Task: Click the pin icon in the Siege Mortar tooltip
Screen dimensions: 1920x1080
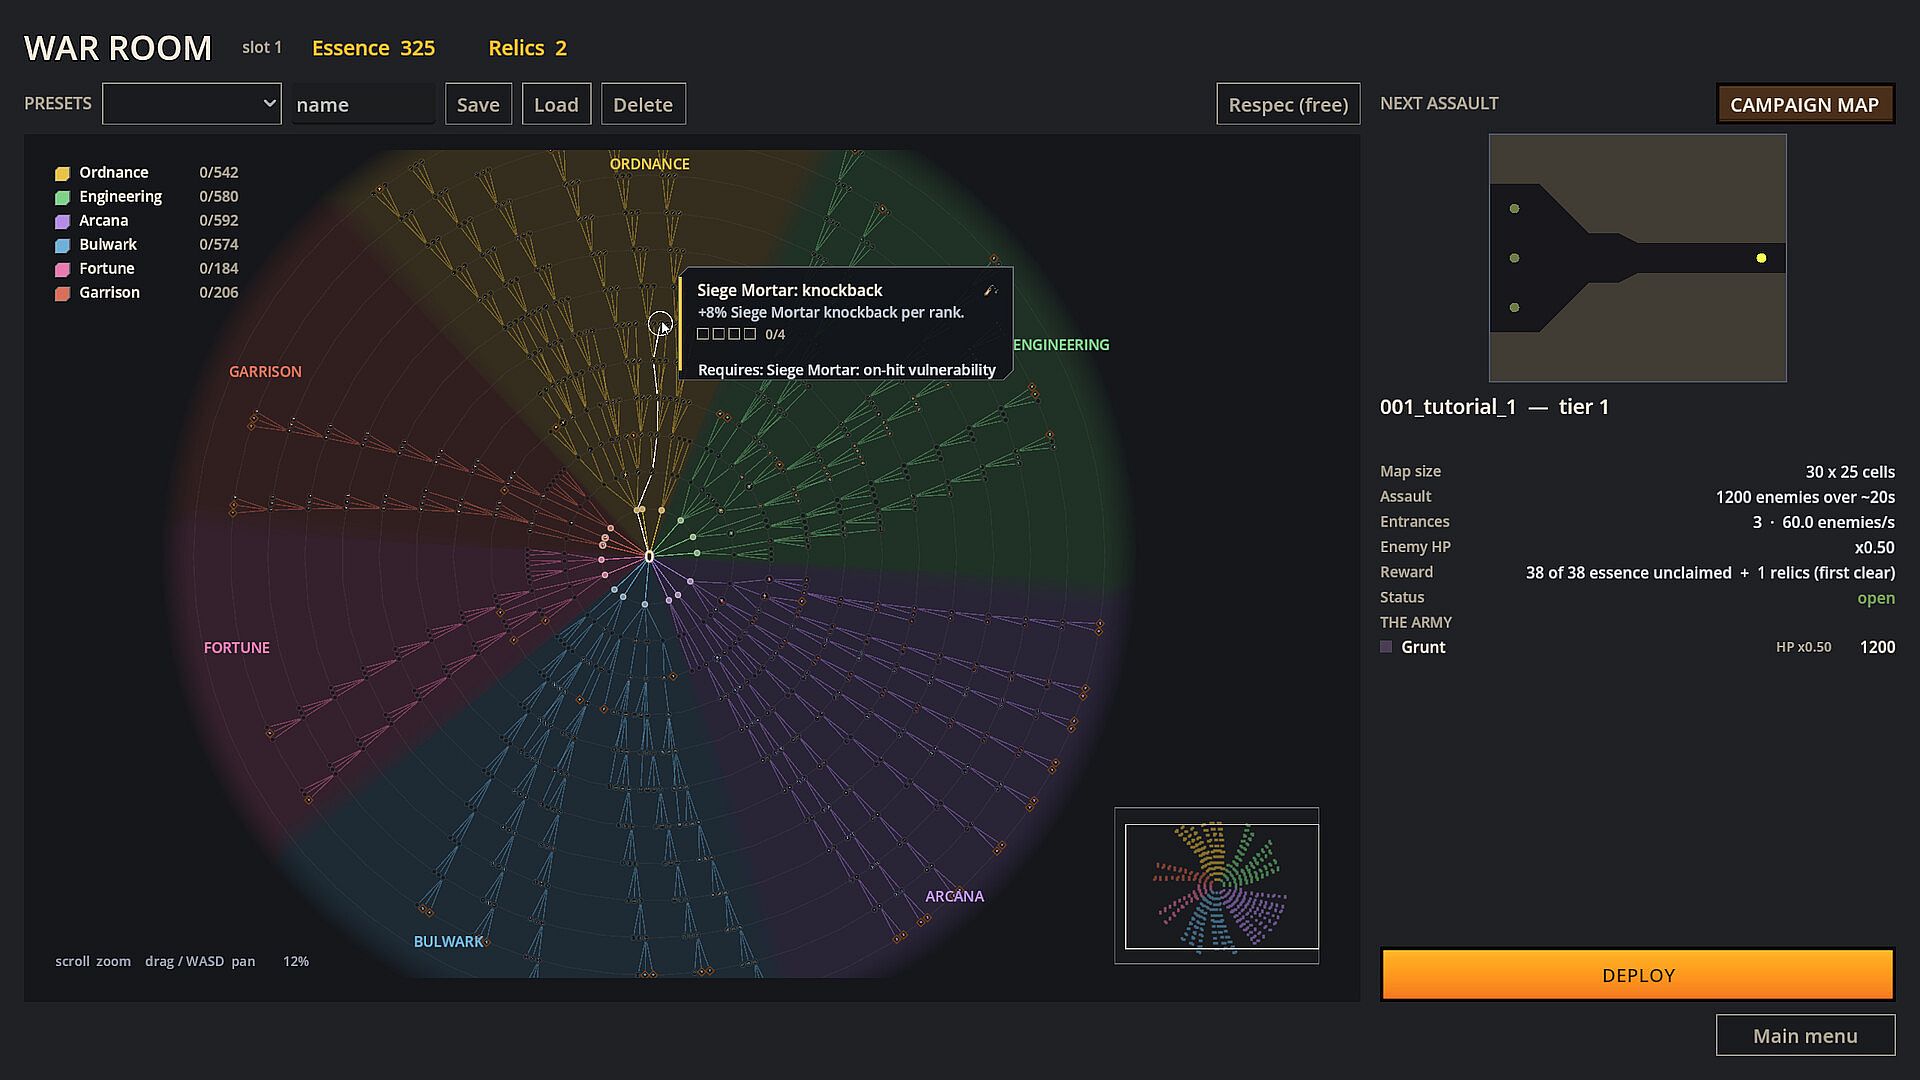Action: click(x=990, y=290)
